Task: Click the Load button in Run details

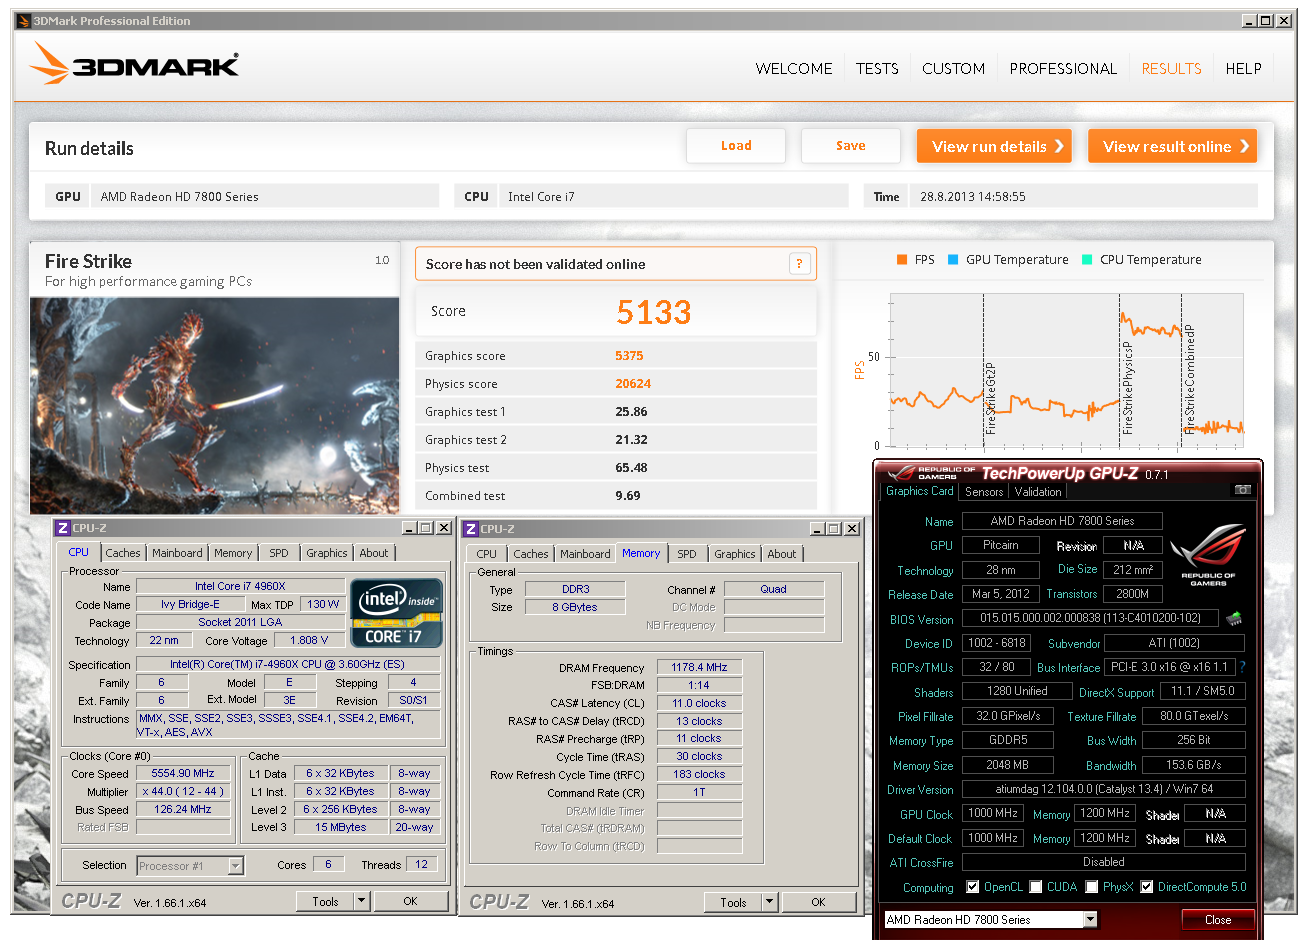Action: [736, 146]
